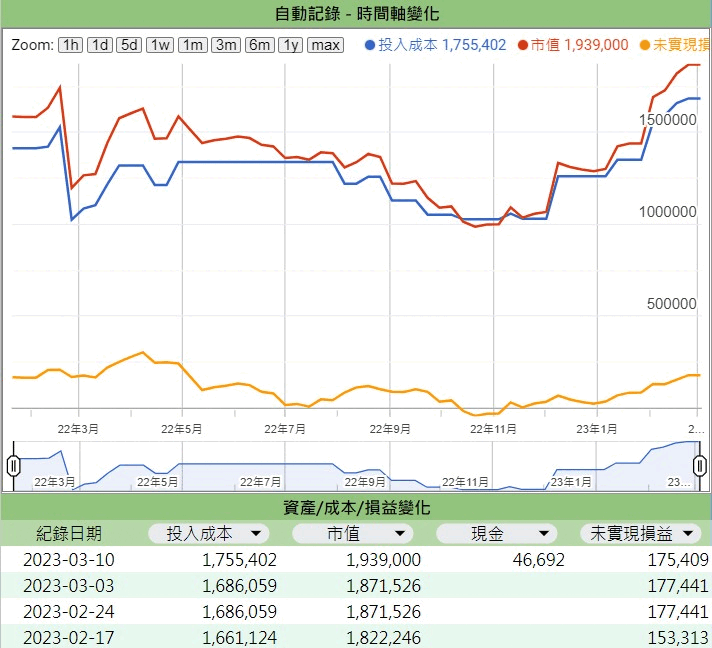
Task: Select the 2023-03-10 record row date
Action: (69, 559)
